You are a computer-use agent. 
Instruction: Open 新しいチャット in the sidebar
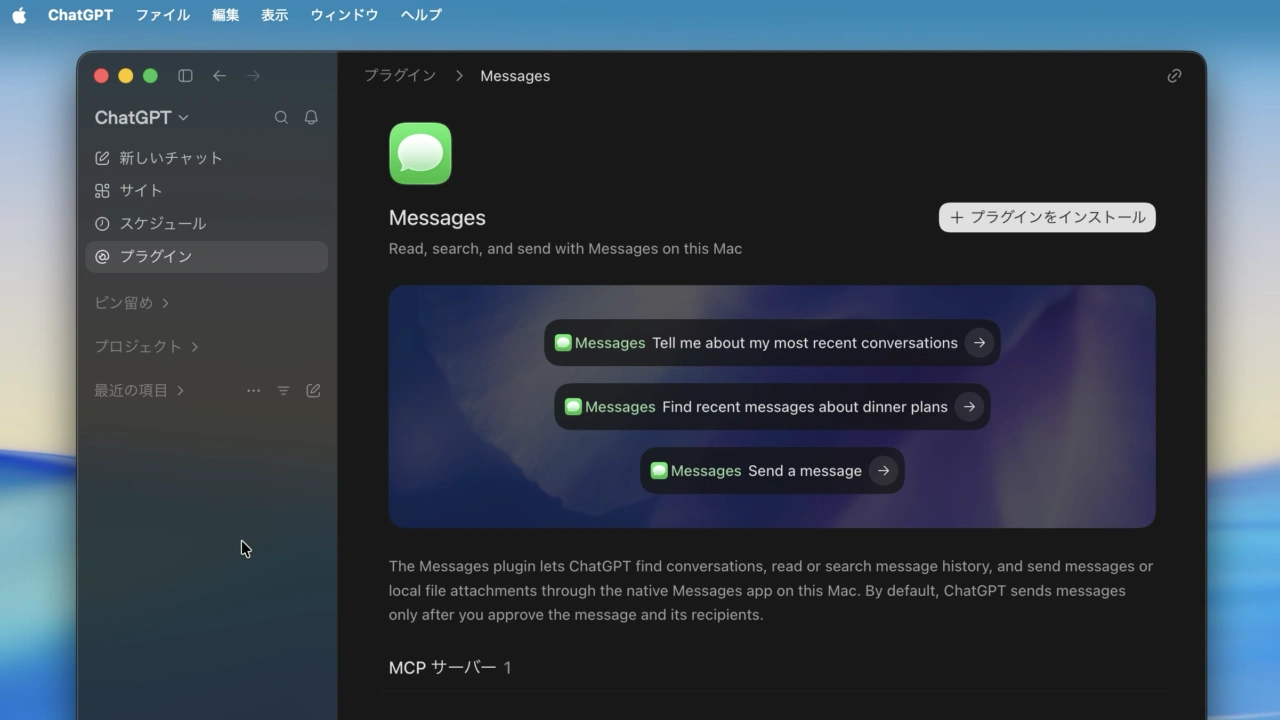207,158
